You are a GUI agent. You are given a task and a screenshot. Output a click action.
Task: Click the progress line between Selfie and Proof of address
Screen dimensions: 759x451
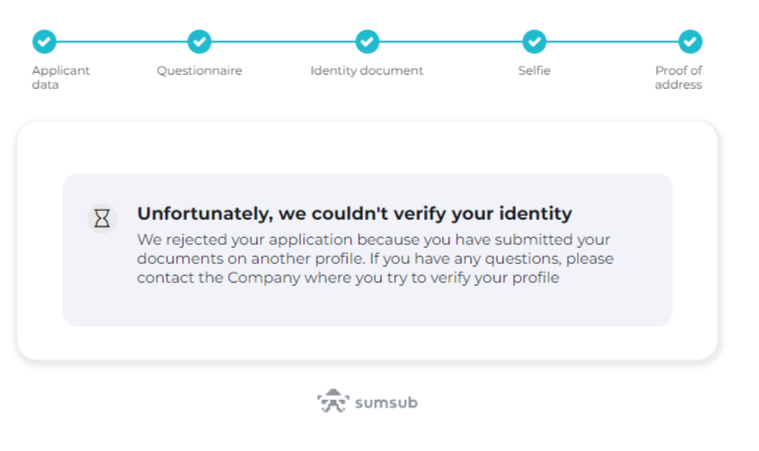tap(612, 42)
